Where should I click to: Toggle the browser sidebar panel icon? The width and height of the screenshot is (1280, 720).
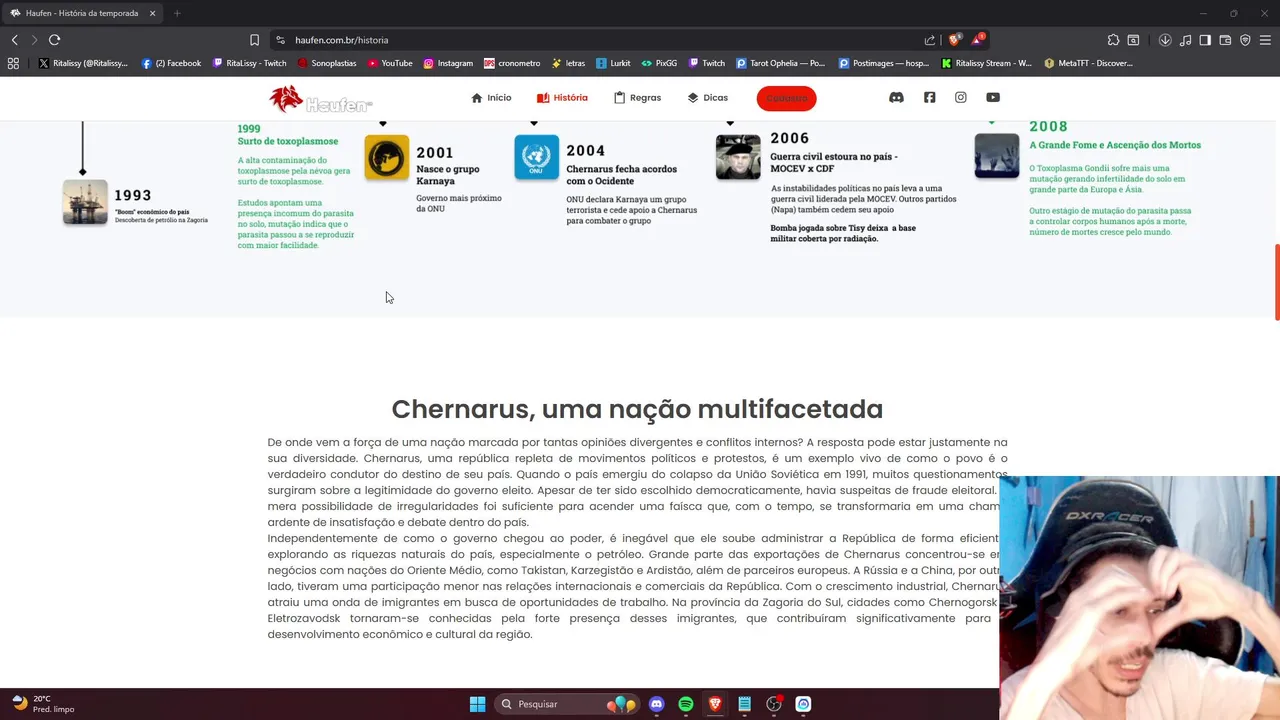(1205, 40)
